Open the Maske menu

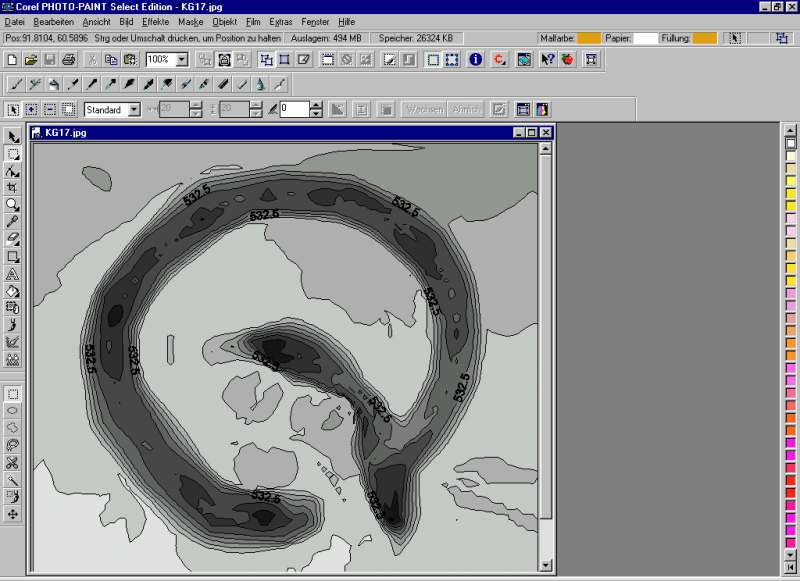pyautogui.click(x=190, y=21)
